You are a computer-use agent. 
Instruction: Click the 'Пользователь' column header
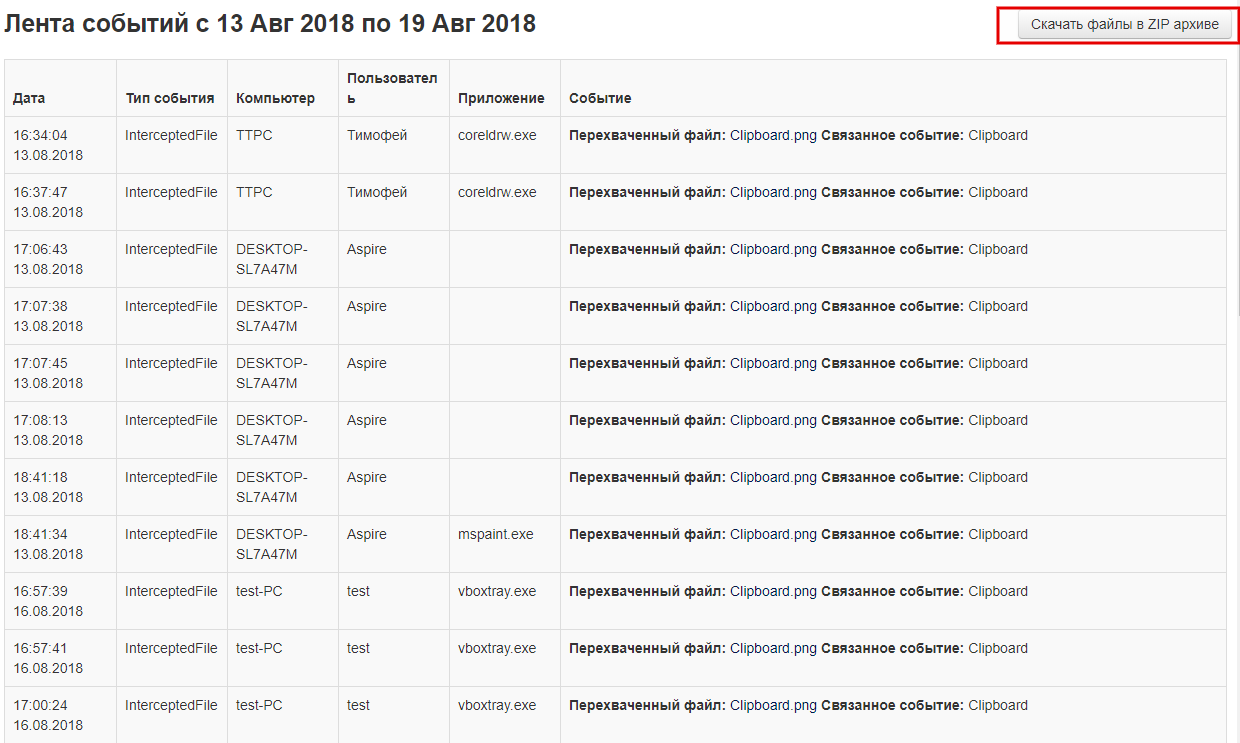[392, 88]
